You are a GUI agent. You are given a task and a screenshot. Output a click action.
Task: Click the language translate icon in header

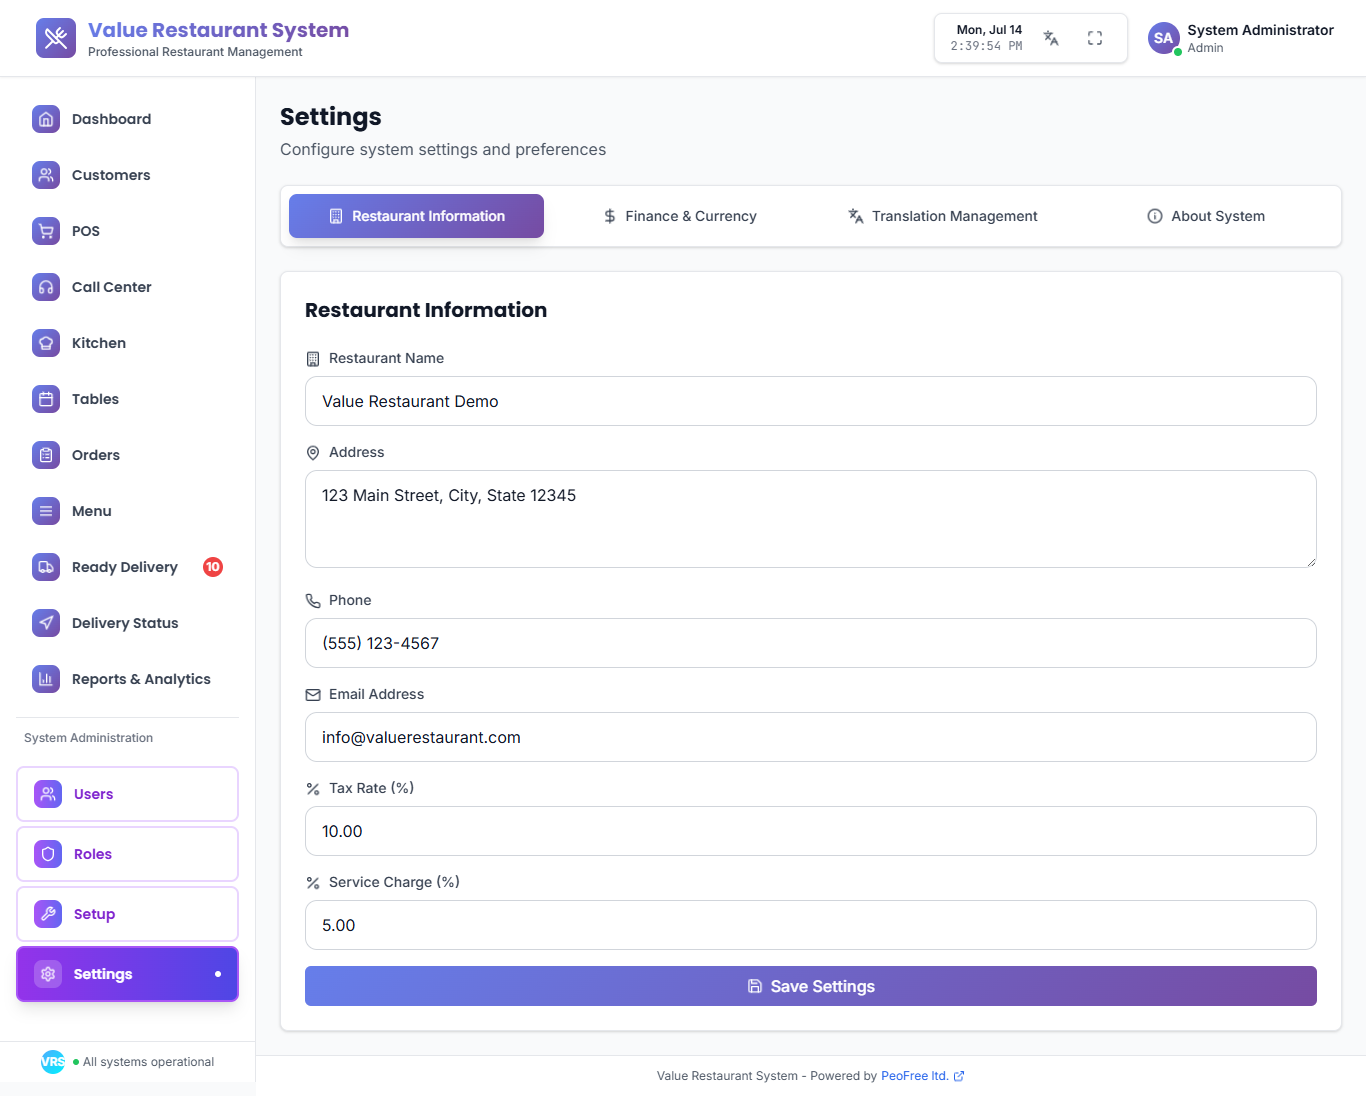1051,38
